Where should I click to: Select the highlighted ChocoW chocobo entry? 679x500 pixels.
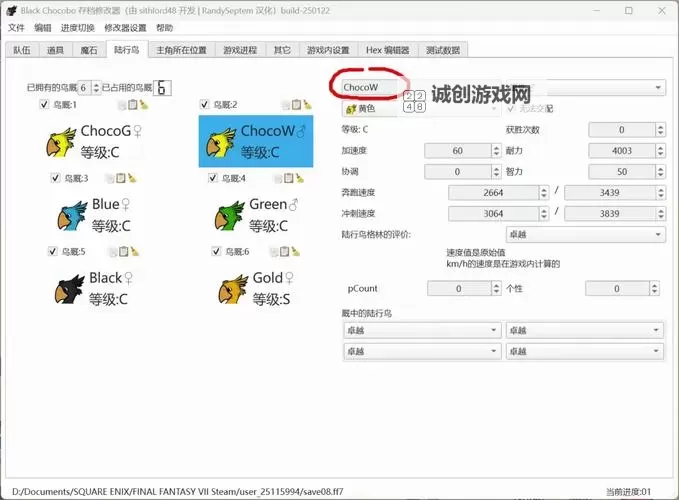(256, 141)
